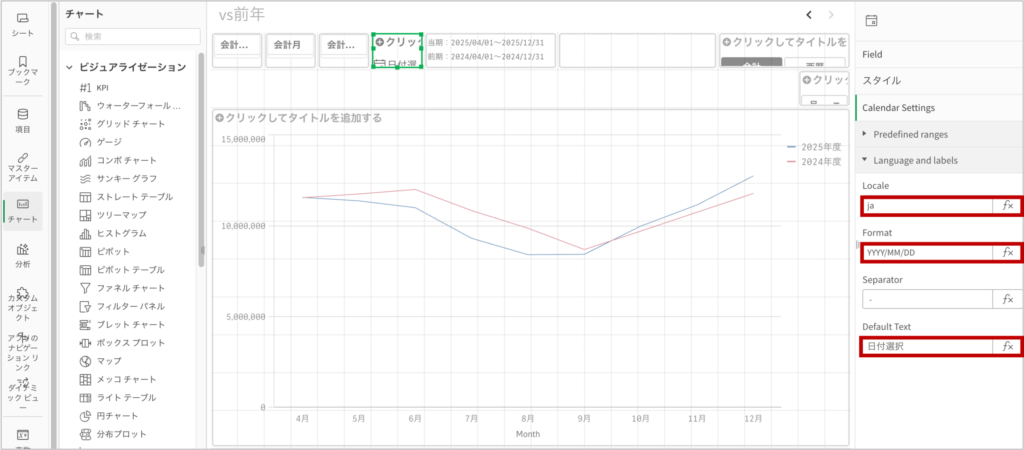Open the 項目 (Fields) panel
This screenshot has width=1024, height=450.
pos(22,119)
